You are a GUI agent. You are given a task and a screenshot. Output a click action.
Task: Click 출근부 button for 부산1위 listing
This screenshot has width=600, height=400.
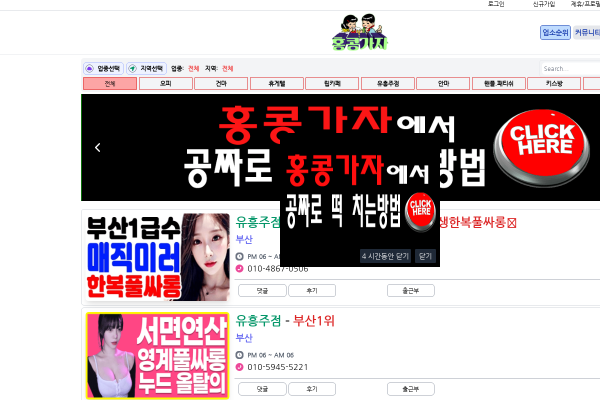[x=411, y=389]
